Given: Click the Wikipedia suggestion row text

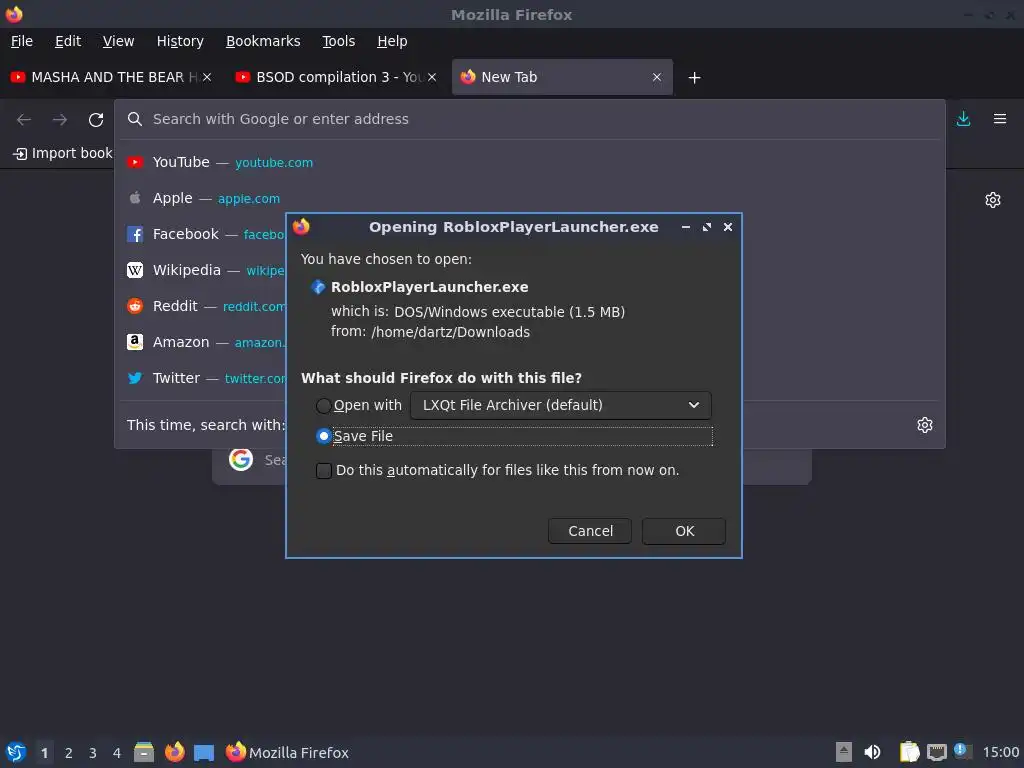Looking at the screenshot, I should (x=187, y=270).
